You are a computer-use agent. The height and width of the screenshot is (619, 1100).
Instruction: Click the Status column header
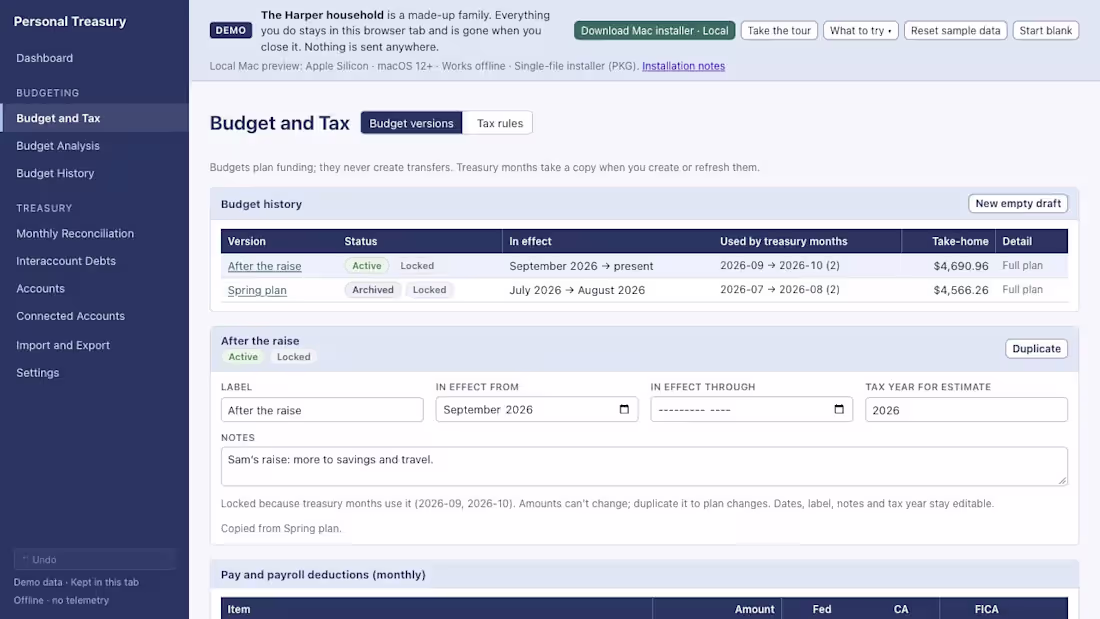361,241
